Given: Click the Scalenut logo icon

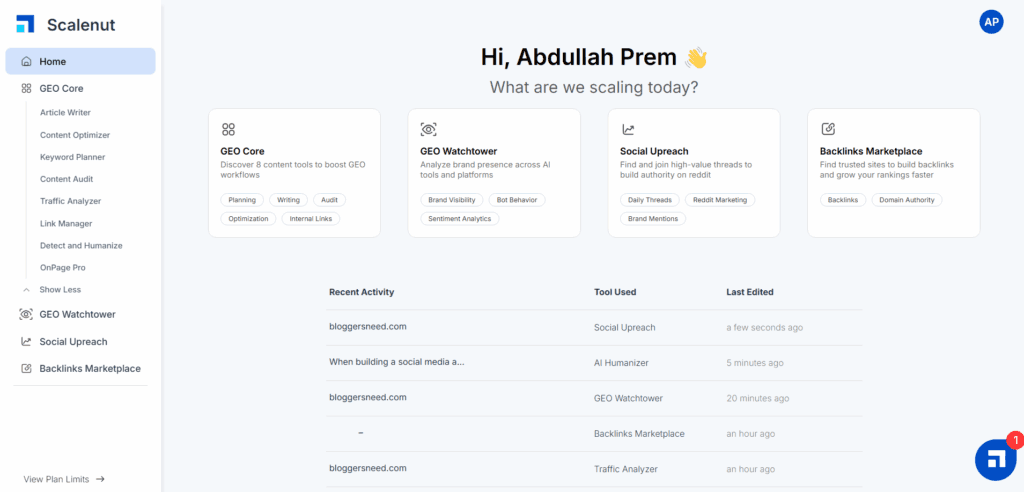Looking at the screenshot, I should (x=25, y=24).
